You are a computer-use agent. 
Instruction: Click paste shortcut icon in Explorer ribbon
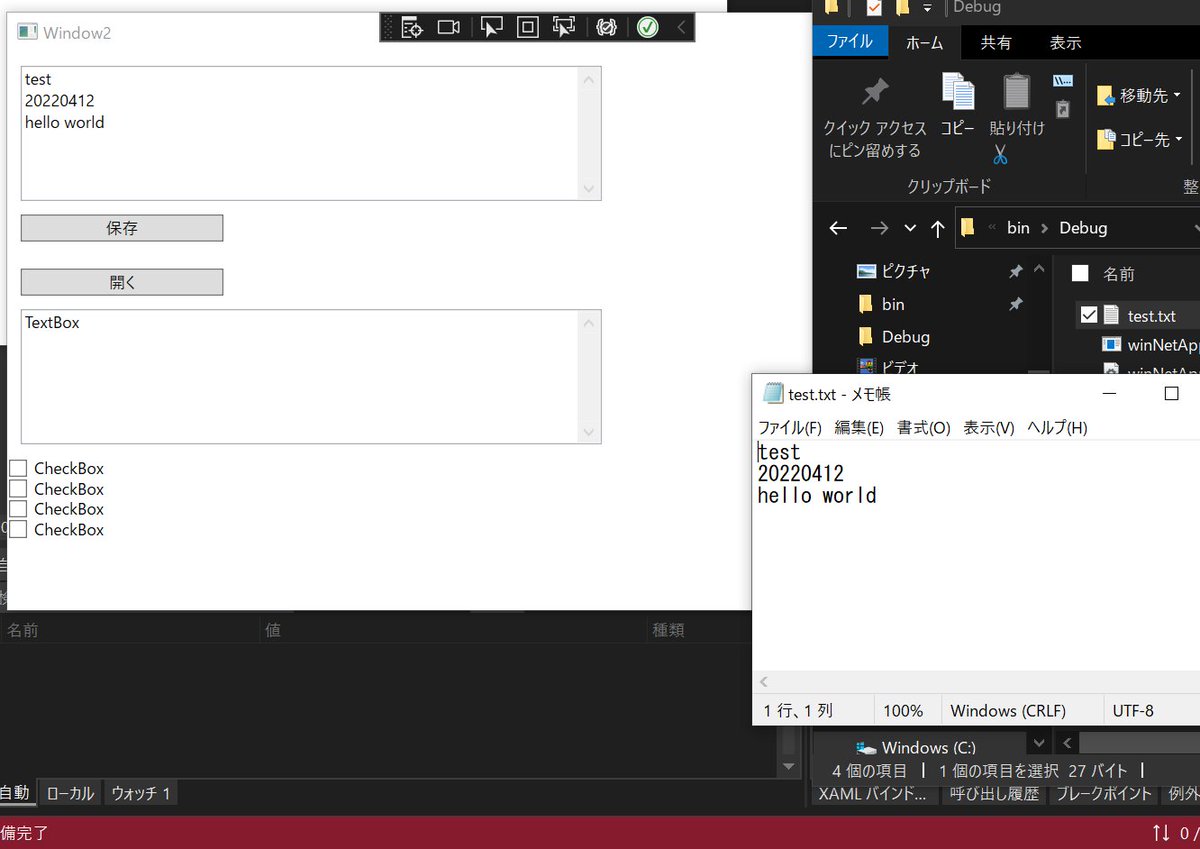click(1063, 110)
